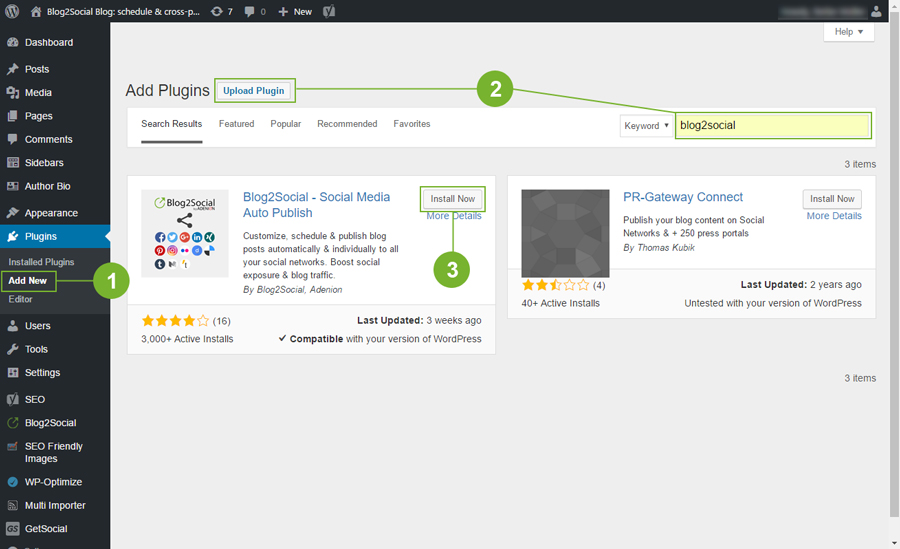This screenshot has width=900, height=549.
Task: Switch to the Search Results tab
Action: point(172,123)
